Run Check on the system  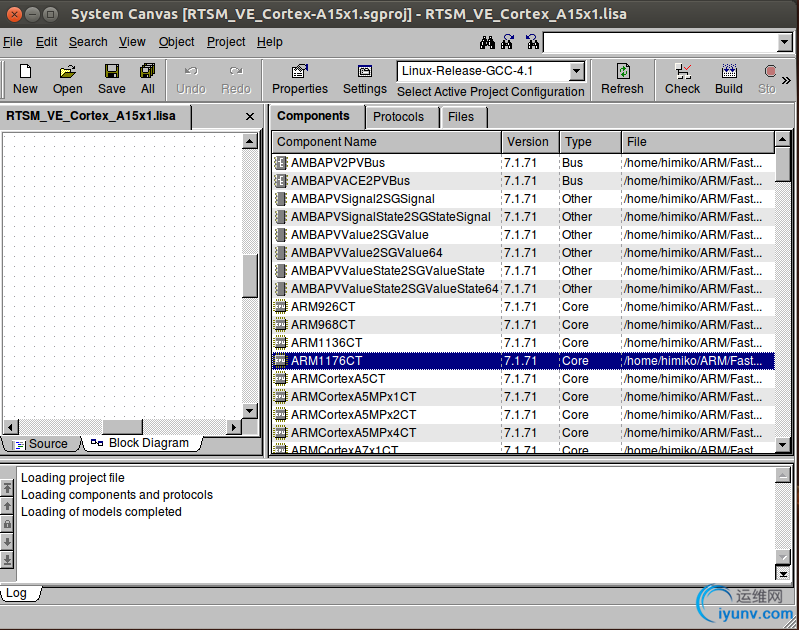pos(682,80)
